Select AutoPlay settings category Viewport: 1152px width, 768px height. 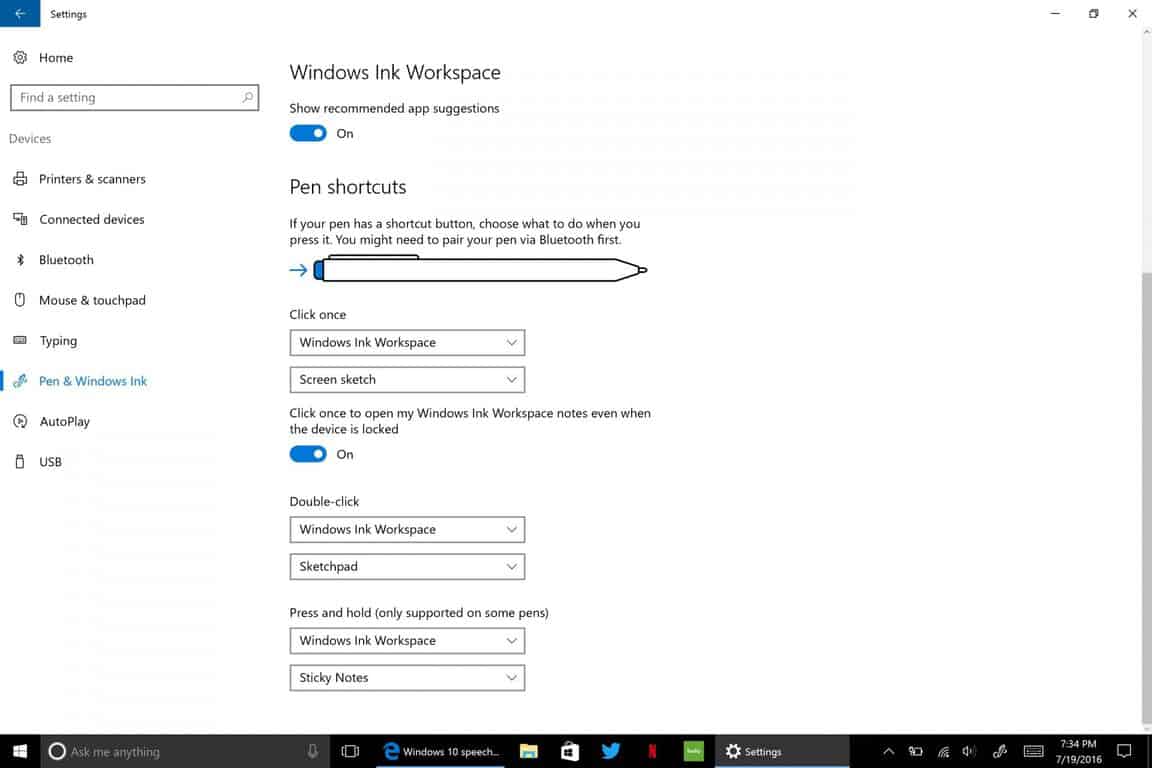point(65,421)
